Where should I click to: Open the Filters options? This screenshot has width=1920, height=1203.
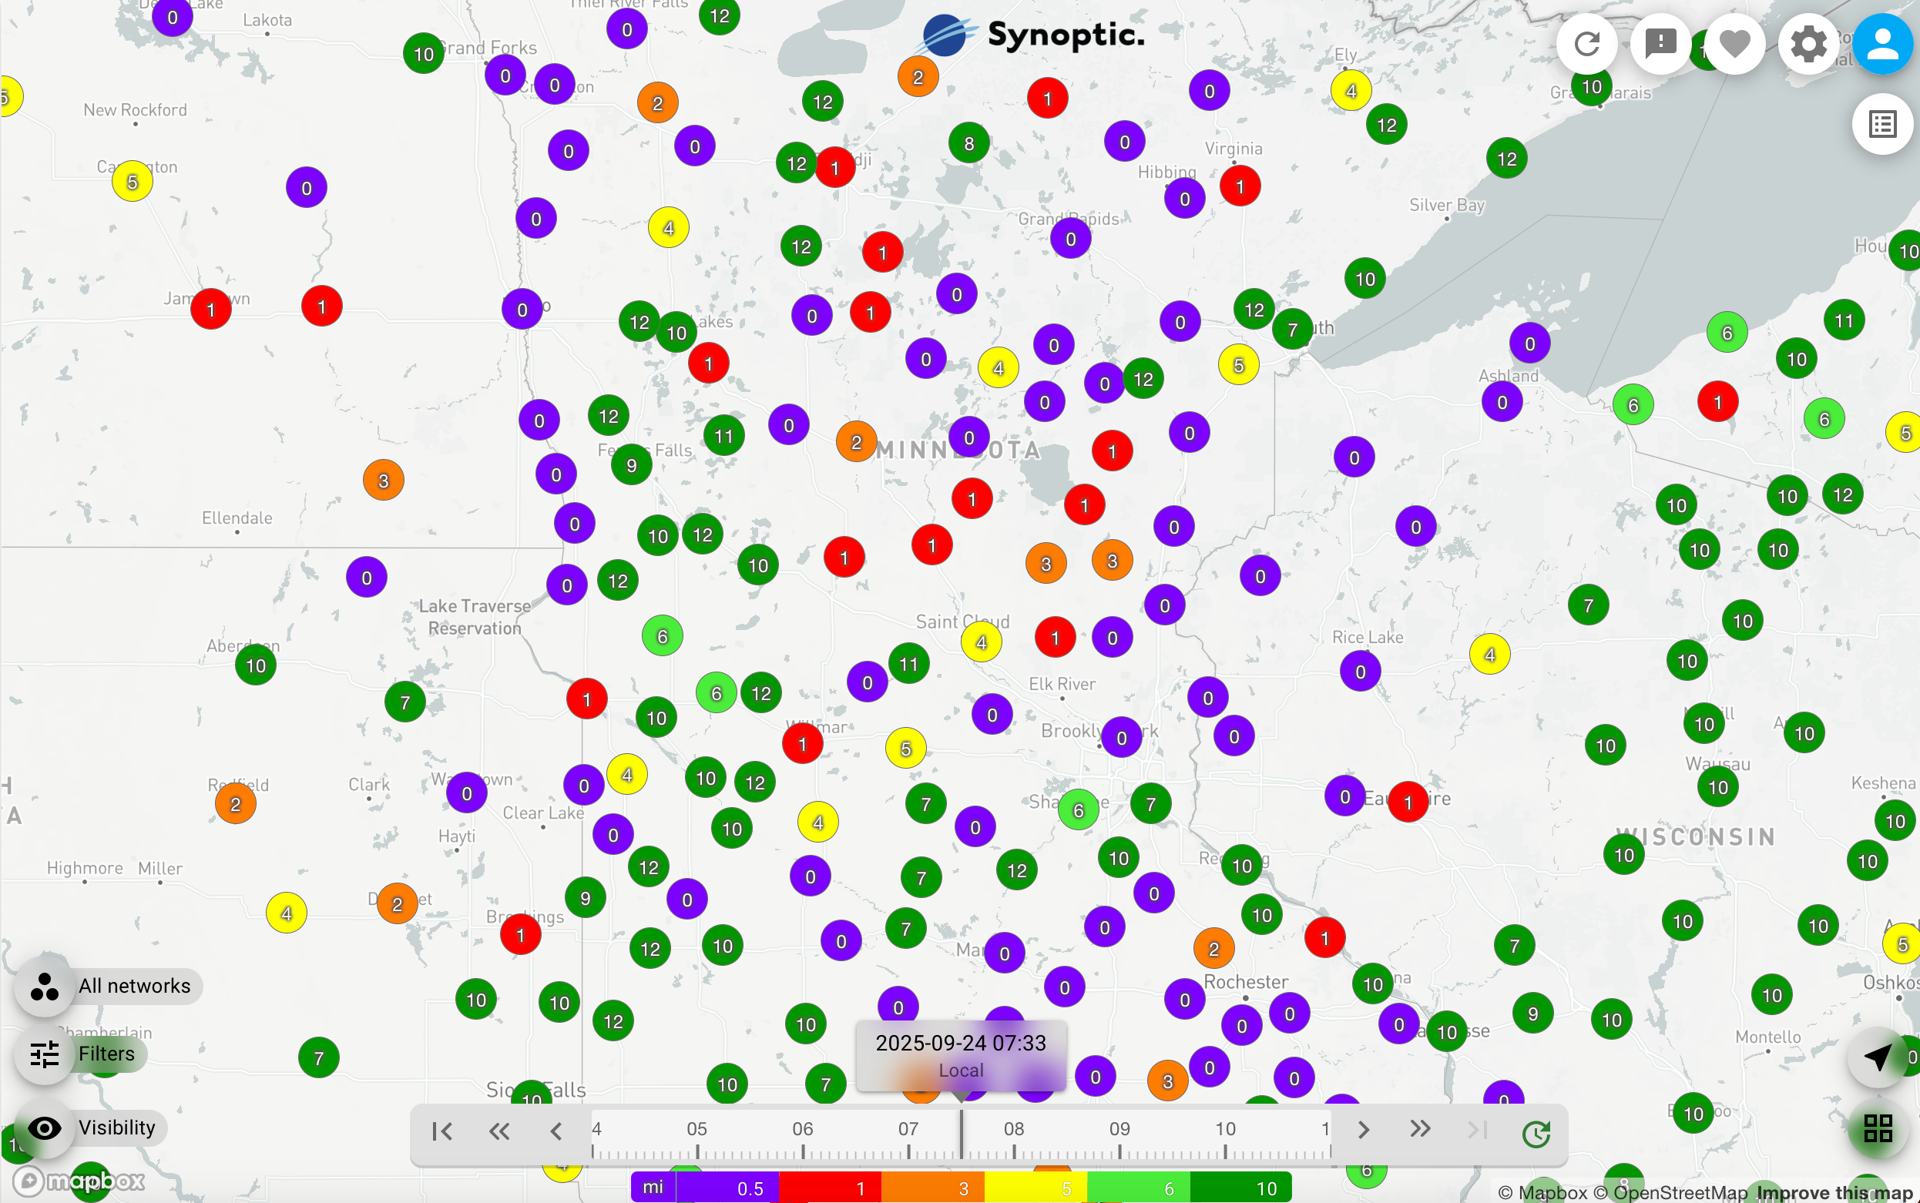click(81, 1054)
